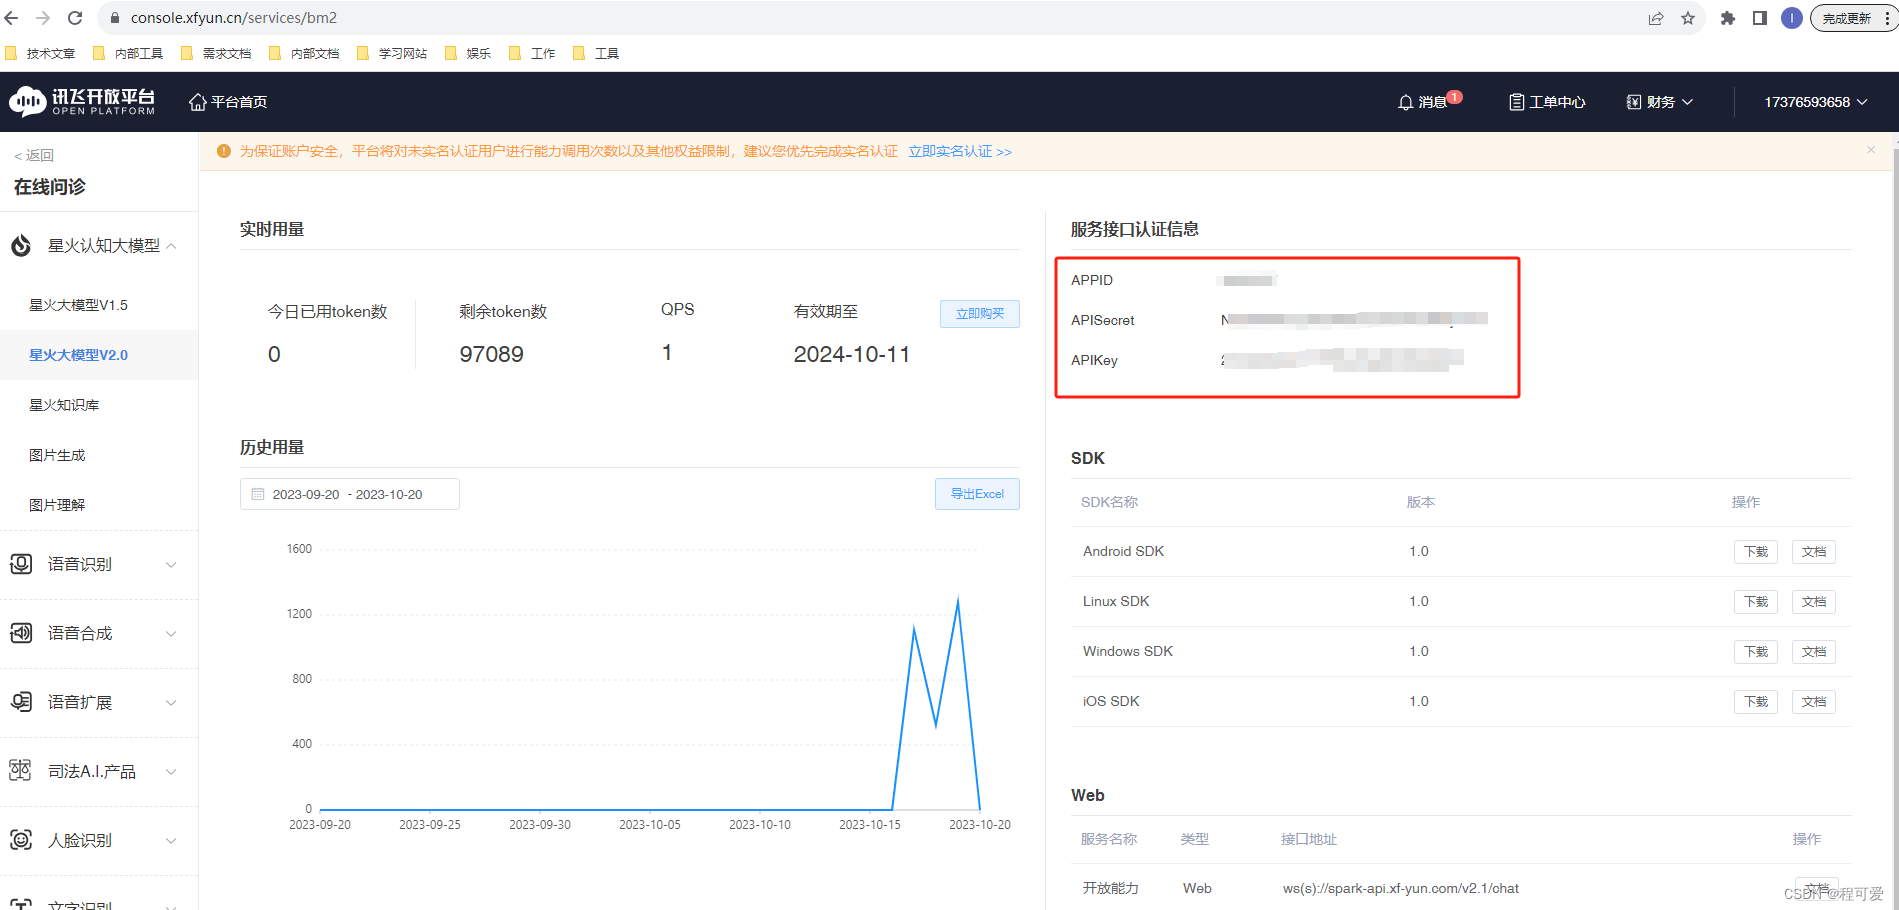The width and height of the screenshot is (1899, 910).
Task: Open the 娱乐 bookmark folder
Action: [468, 54]
